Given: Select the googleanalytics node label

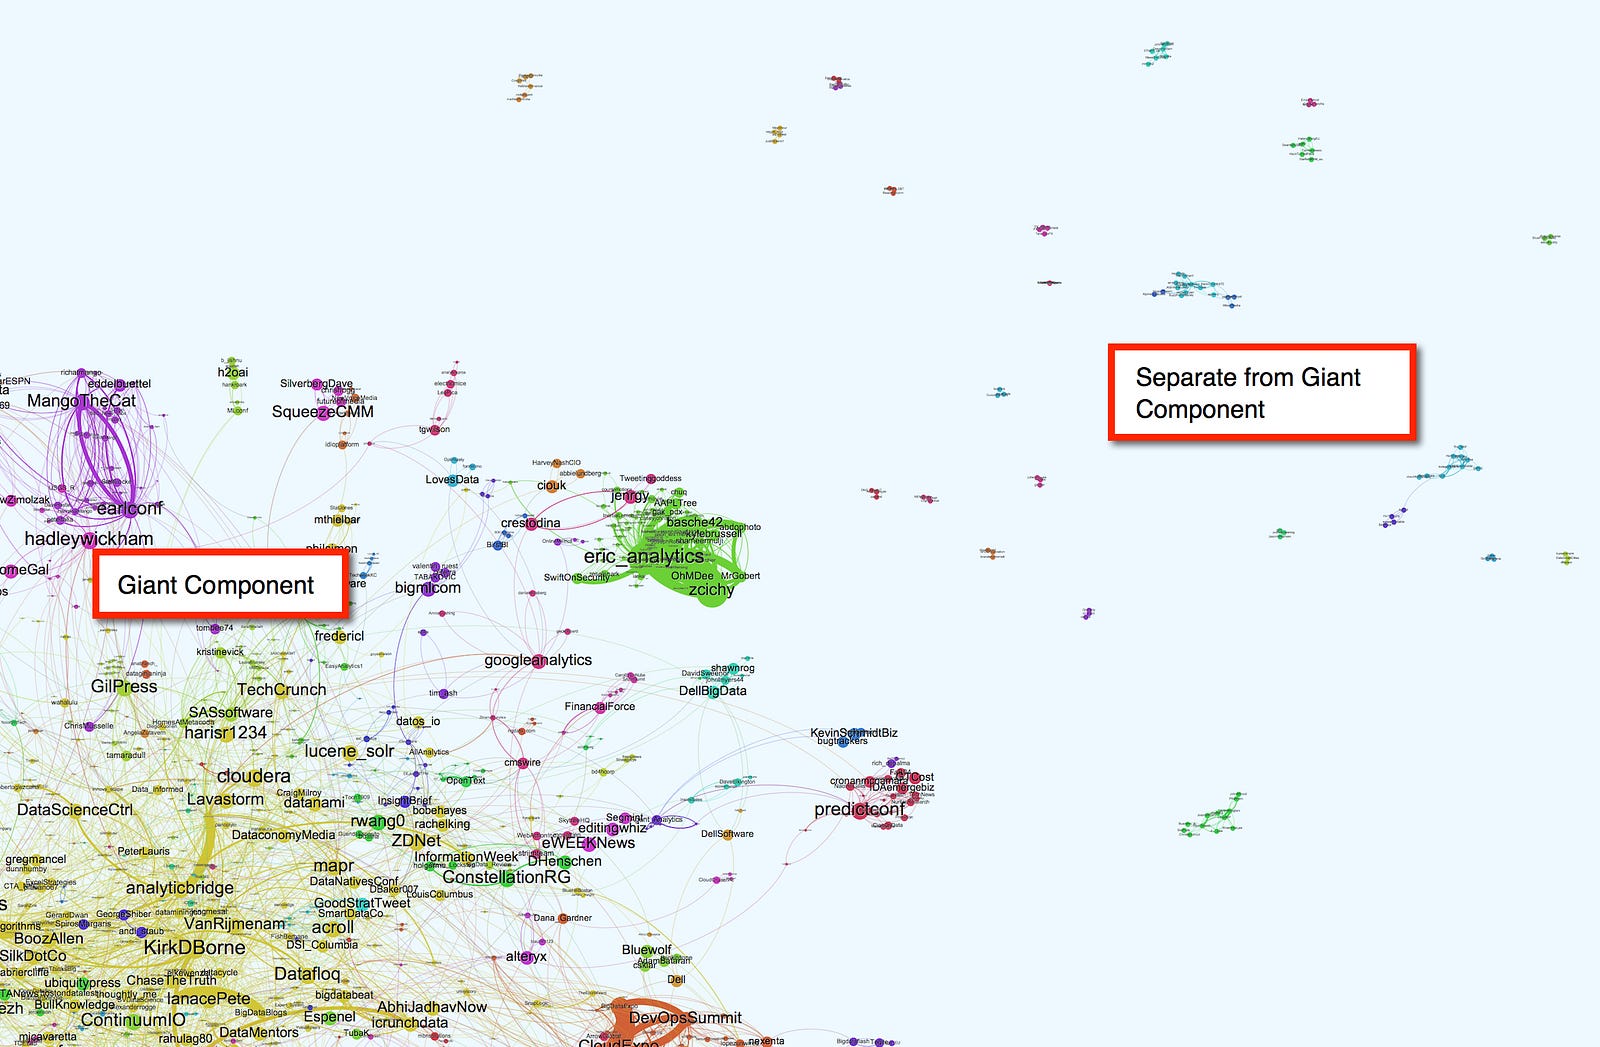Looking at the screenshot, I should [x=538, y=660].
